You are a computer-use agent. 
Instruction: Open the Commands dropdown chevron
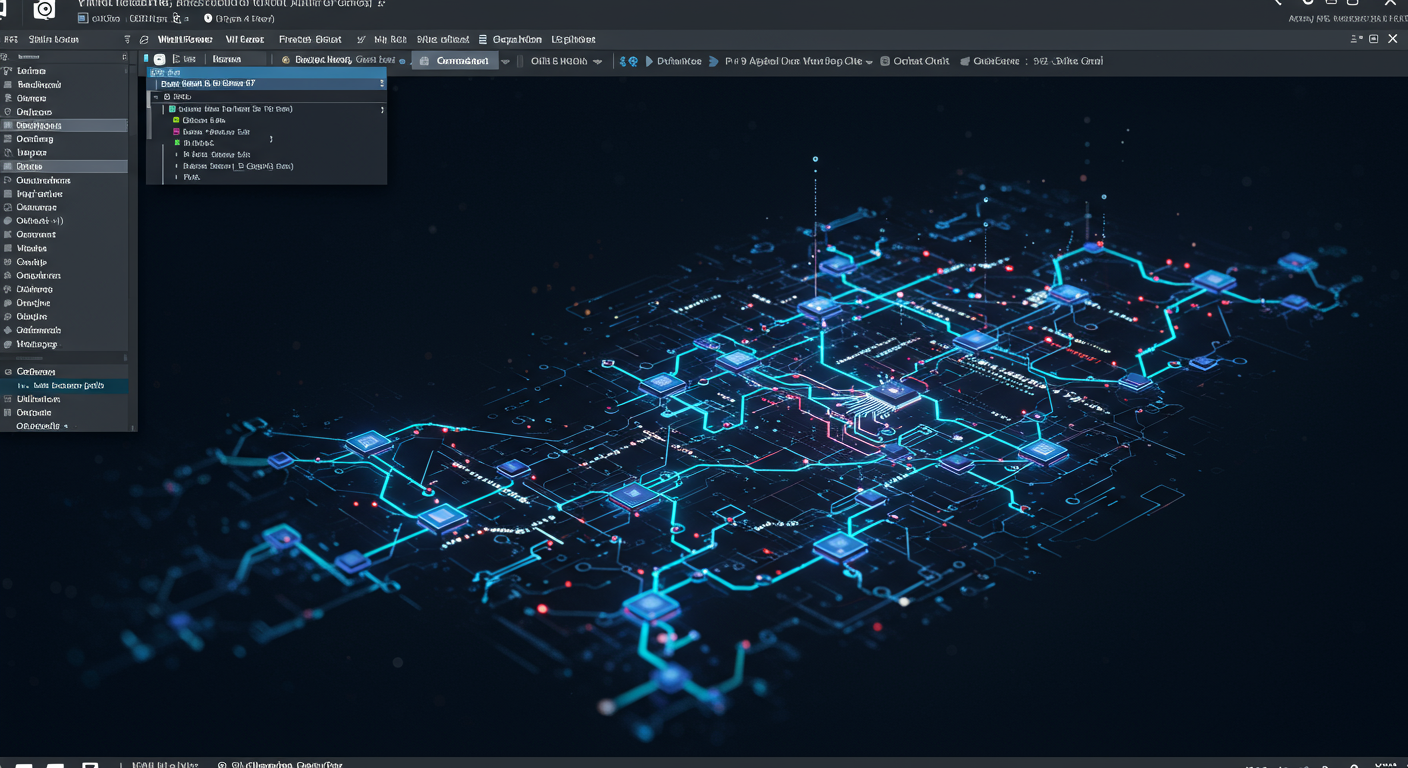click(x=506, y=60)
